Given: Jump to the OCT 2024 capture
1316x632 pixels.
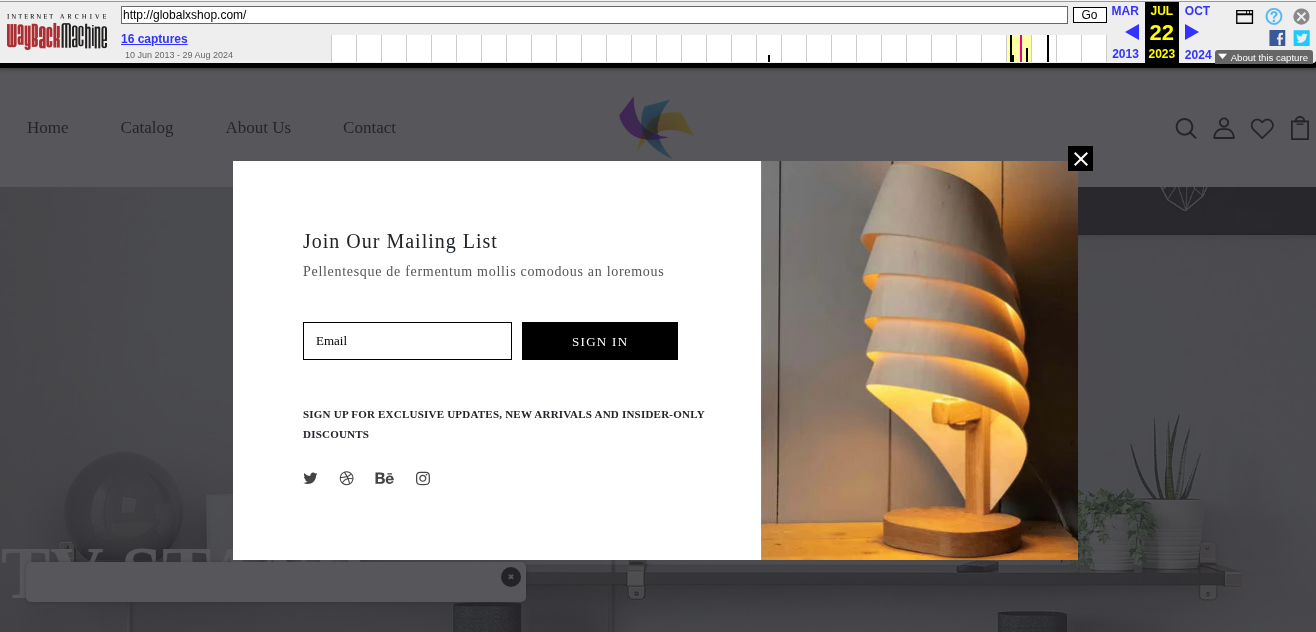Looking at the screenshot, I should [1198, 32].
